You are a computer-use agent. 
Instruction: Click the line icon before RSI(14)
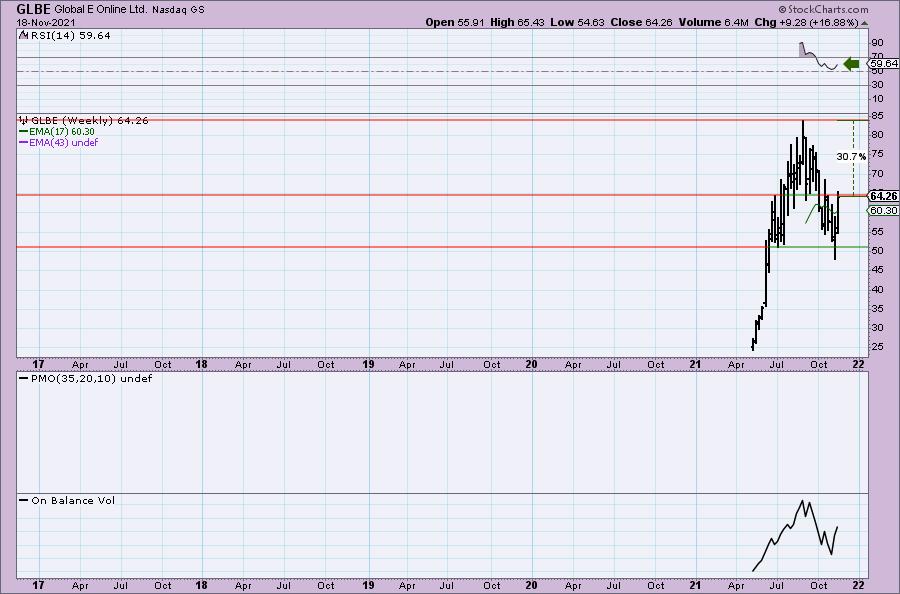(23, 35)
